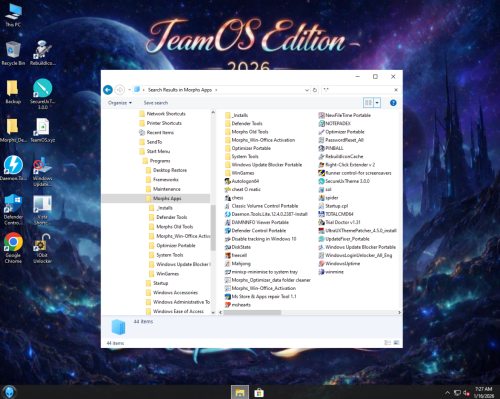Select the Recycle Bin desktop icon
Viewport: 500px width, 399px height.
13,53
